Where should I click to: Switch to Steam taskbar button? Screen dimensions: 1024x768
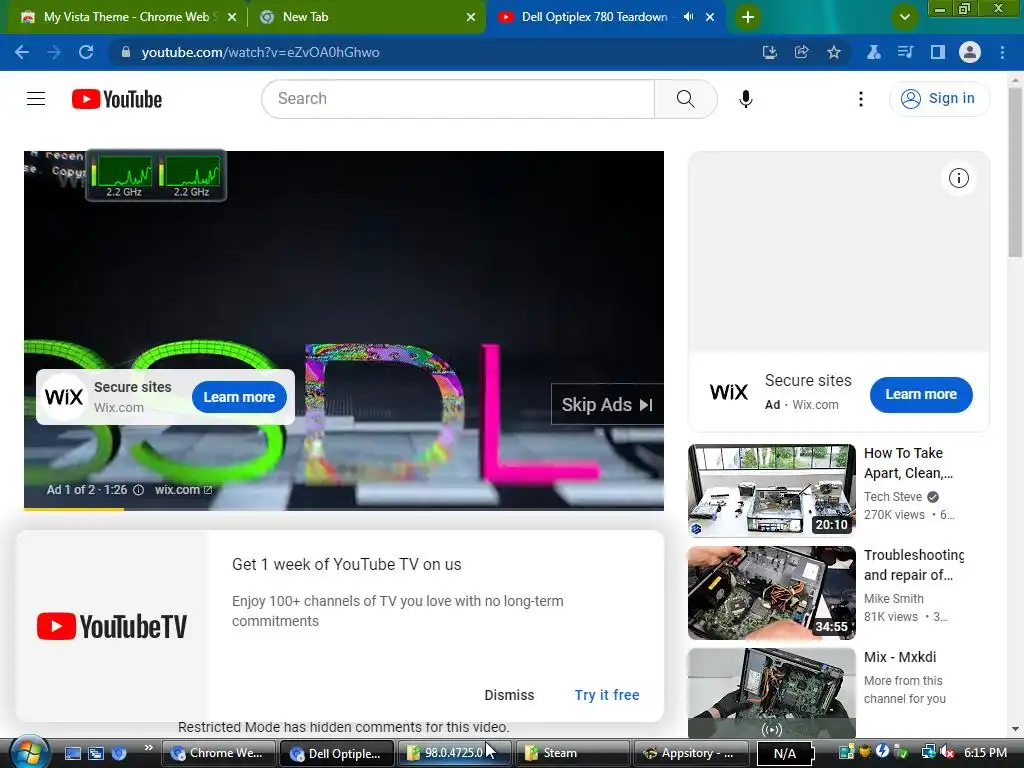click(572, 753)
